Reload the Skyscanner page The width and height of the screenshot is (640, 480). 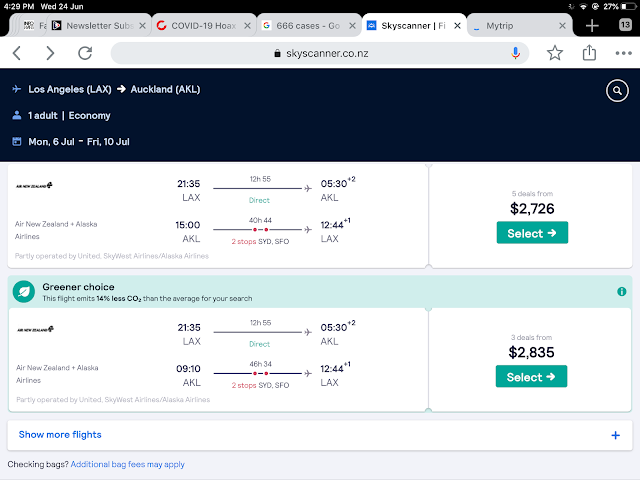pos(85,53)
